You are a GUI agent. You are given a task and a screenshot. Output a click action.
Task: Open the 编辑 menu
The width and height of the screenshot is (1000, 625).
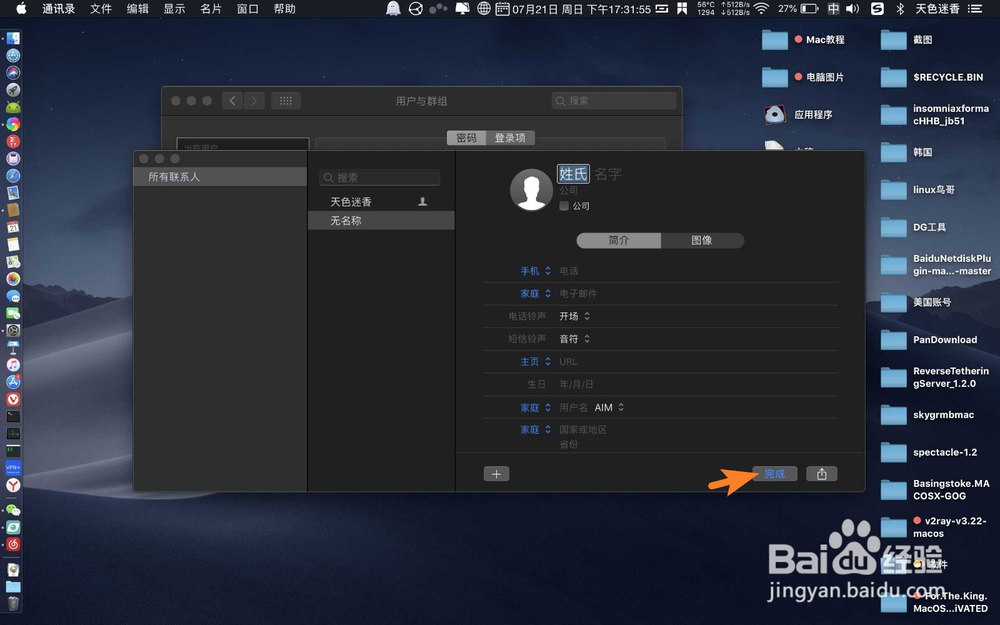click(137, 8)
